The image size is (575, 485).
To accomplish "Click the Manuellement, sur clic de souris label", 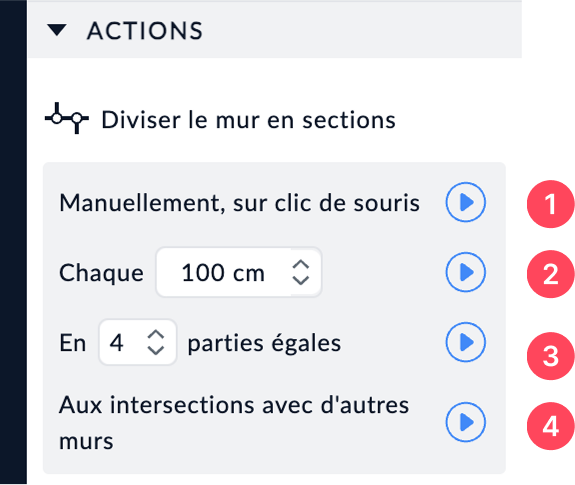I will point(239,203).
